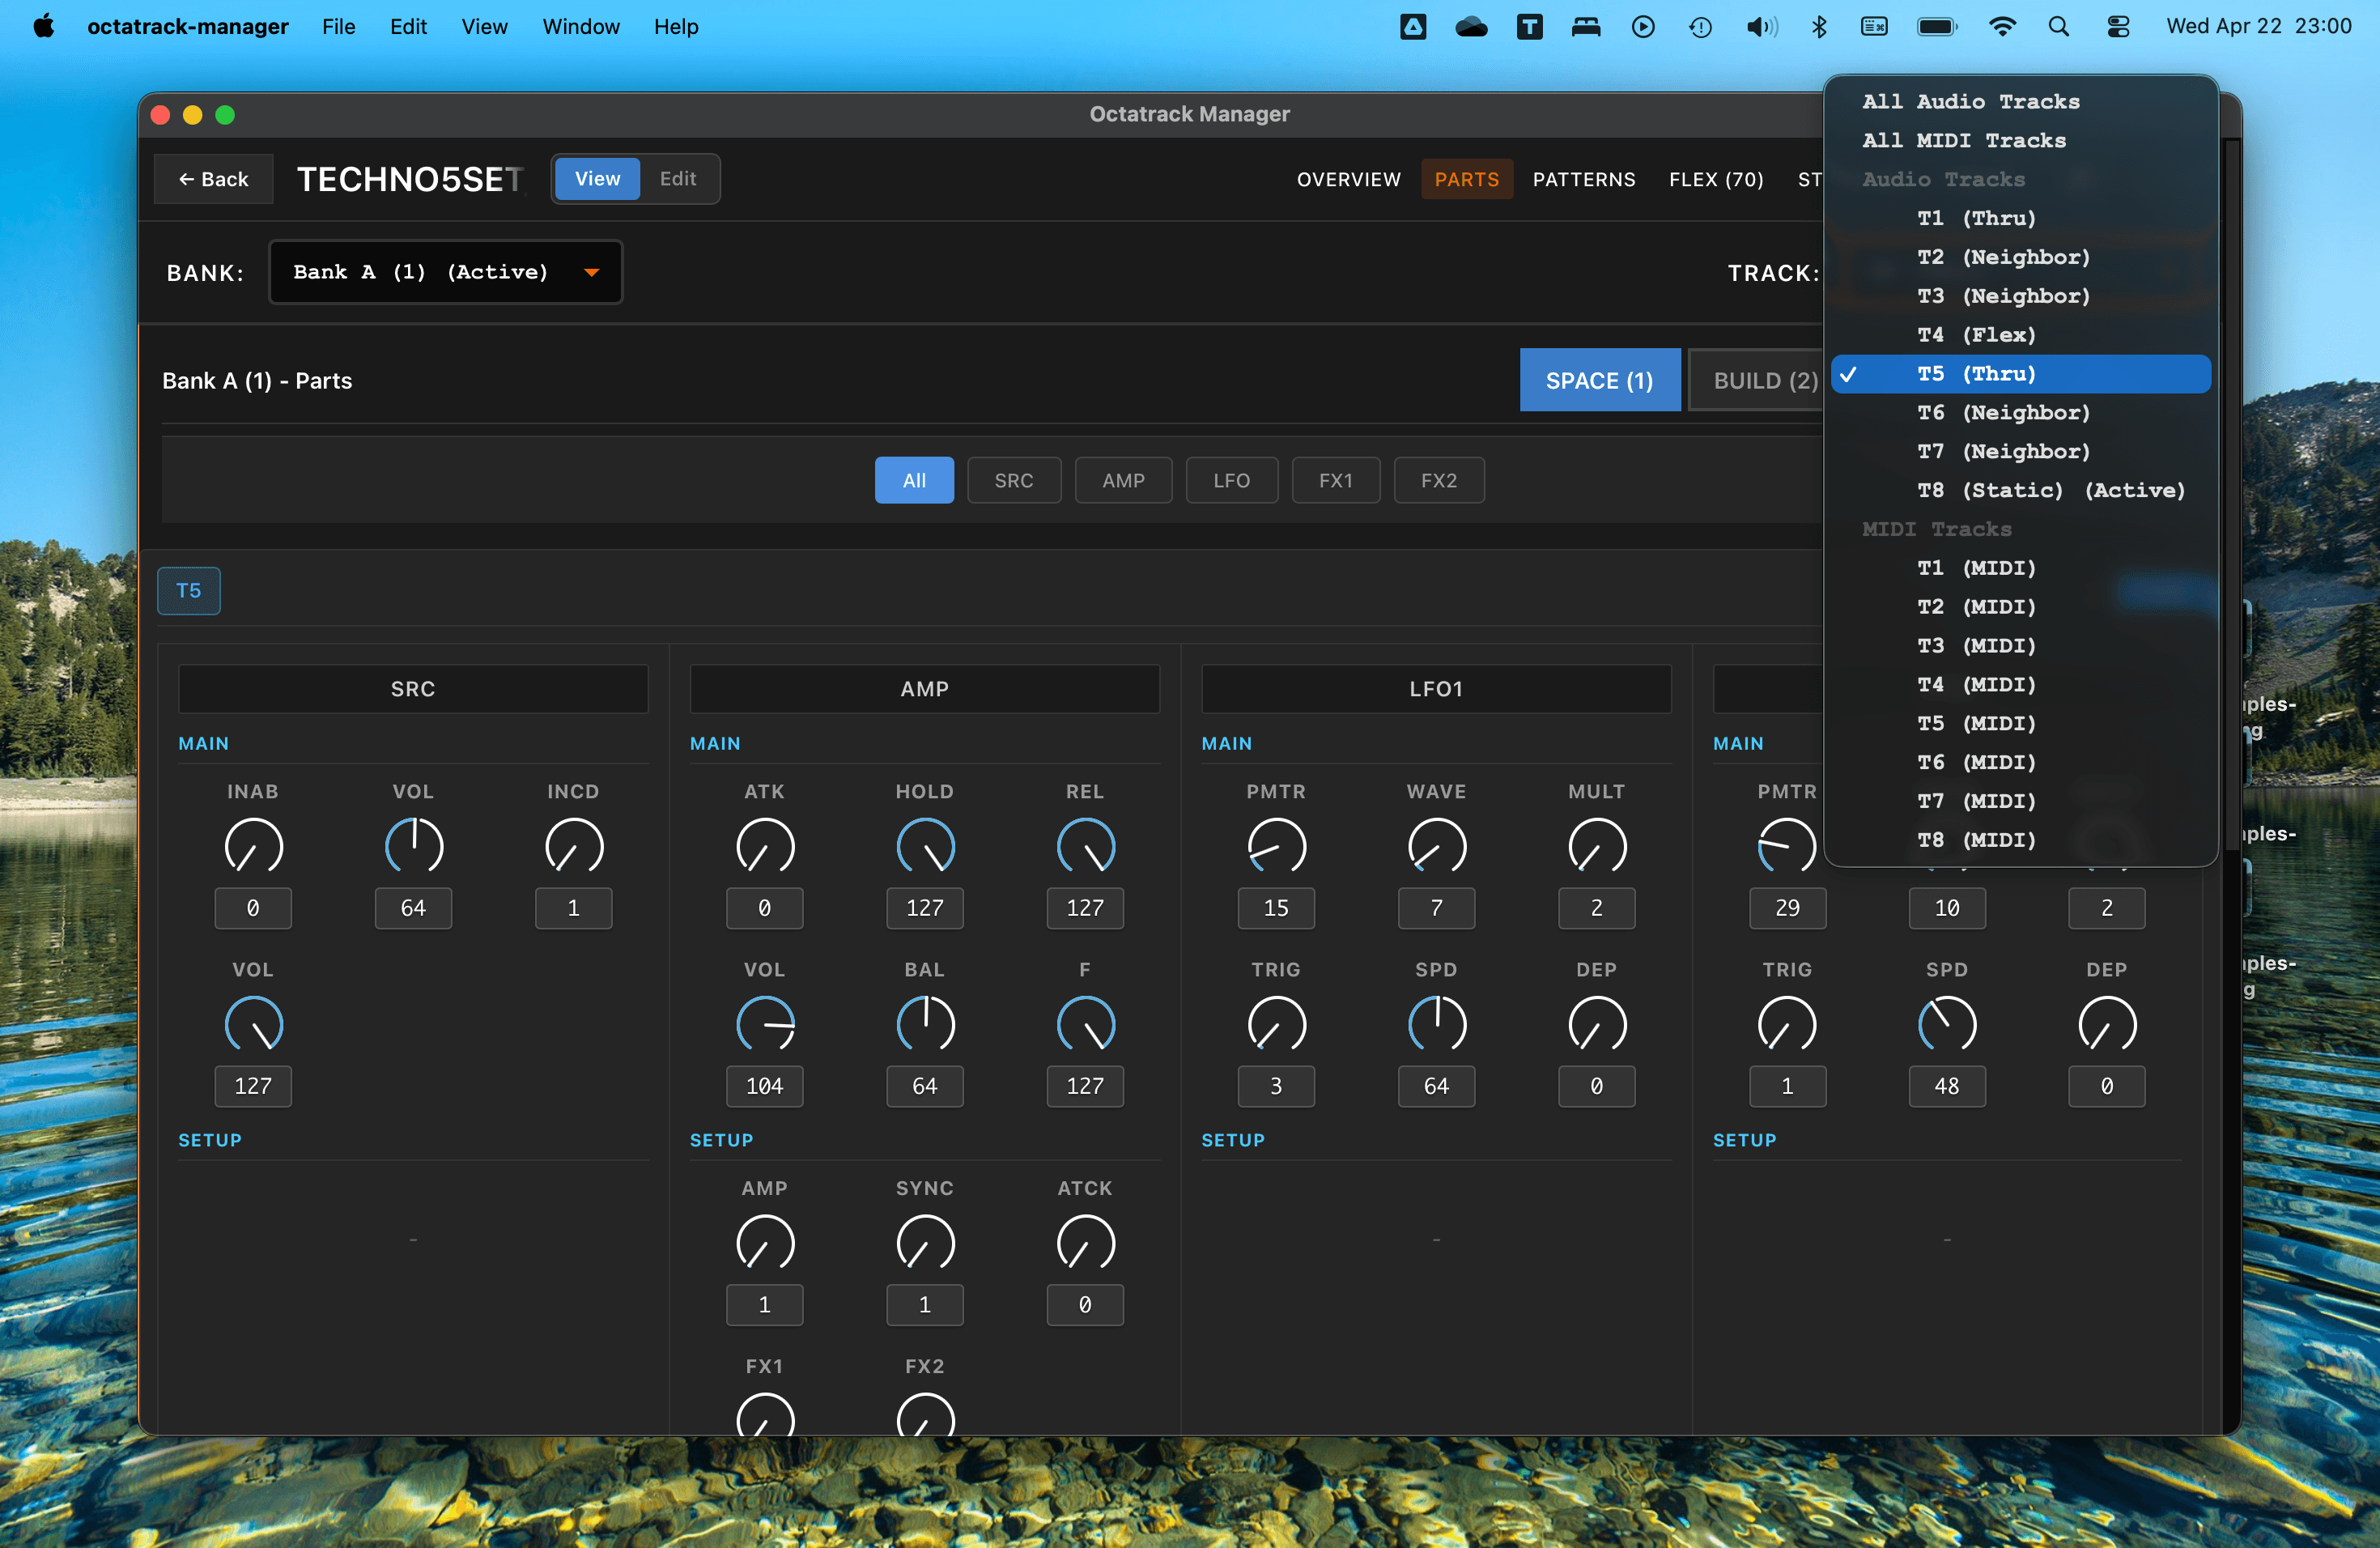
Task: Open Spotlight search from the menu bar
Action: 2060,26
